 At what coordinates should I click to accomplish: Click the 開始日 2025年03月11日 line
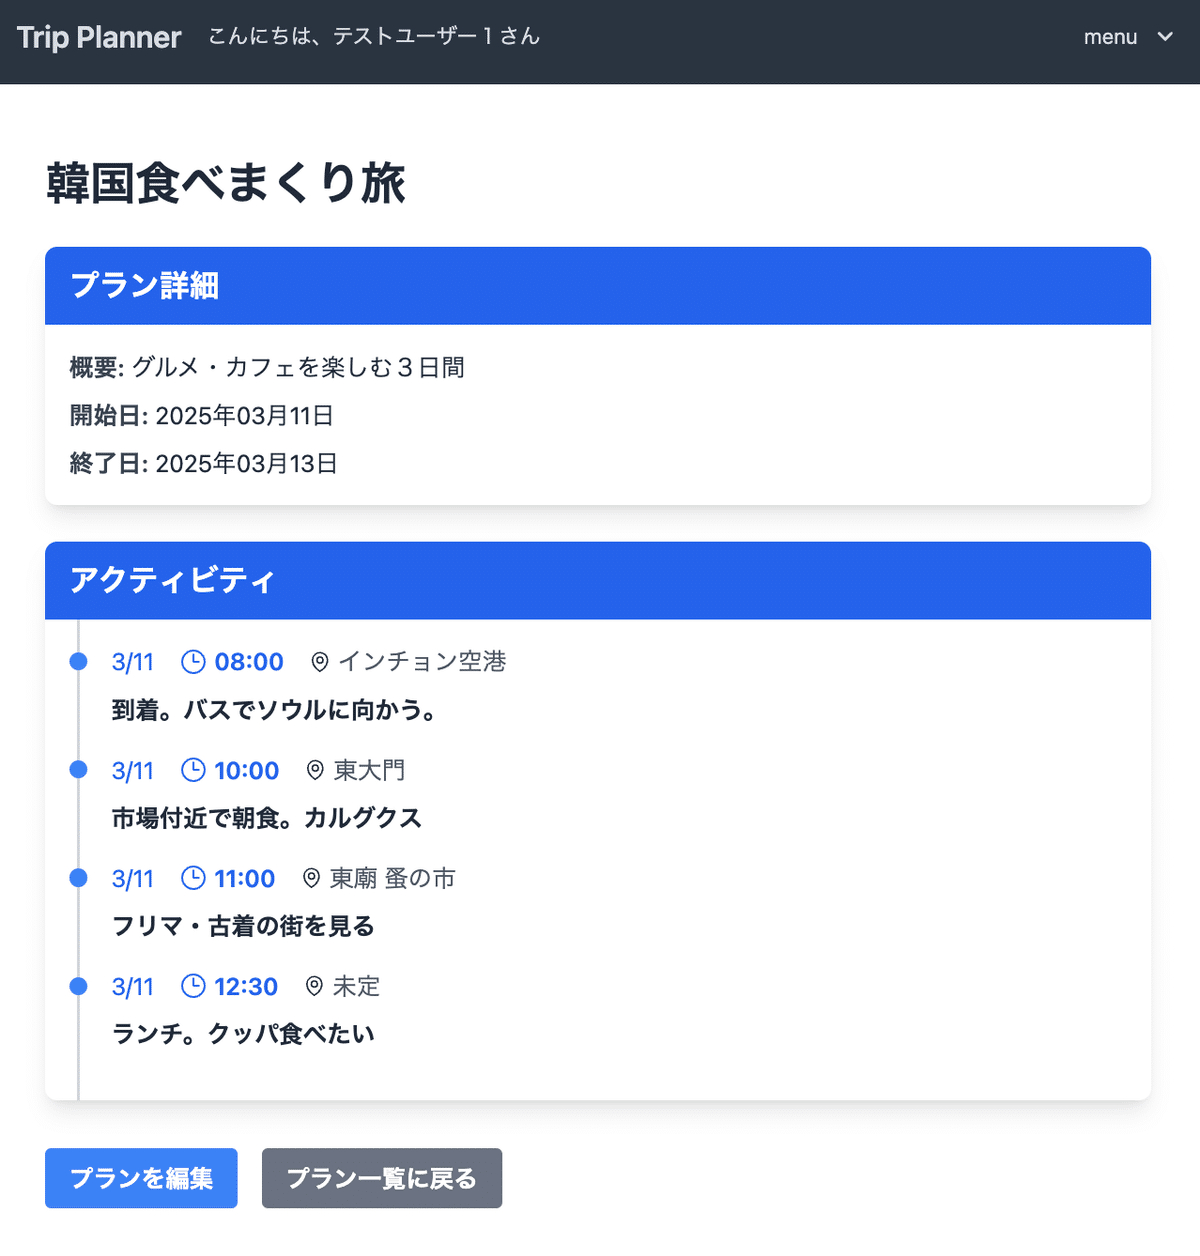point(202,416)
